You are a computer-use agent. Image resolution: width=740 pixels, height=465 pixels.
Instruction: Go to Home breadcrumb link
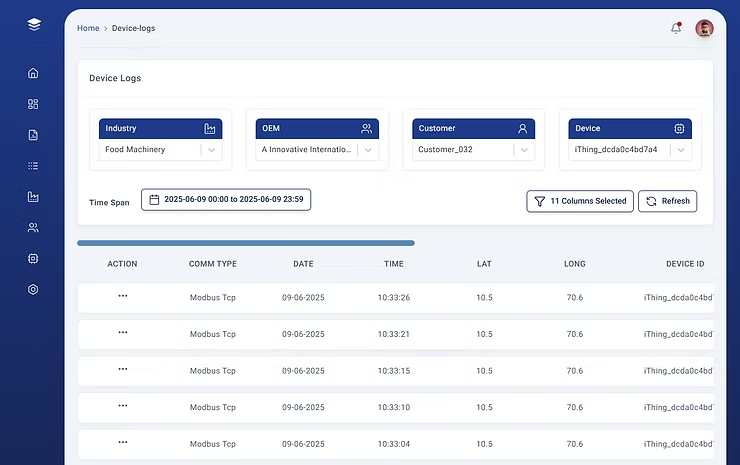tap(88, 28)
